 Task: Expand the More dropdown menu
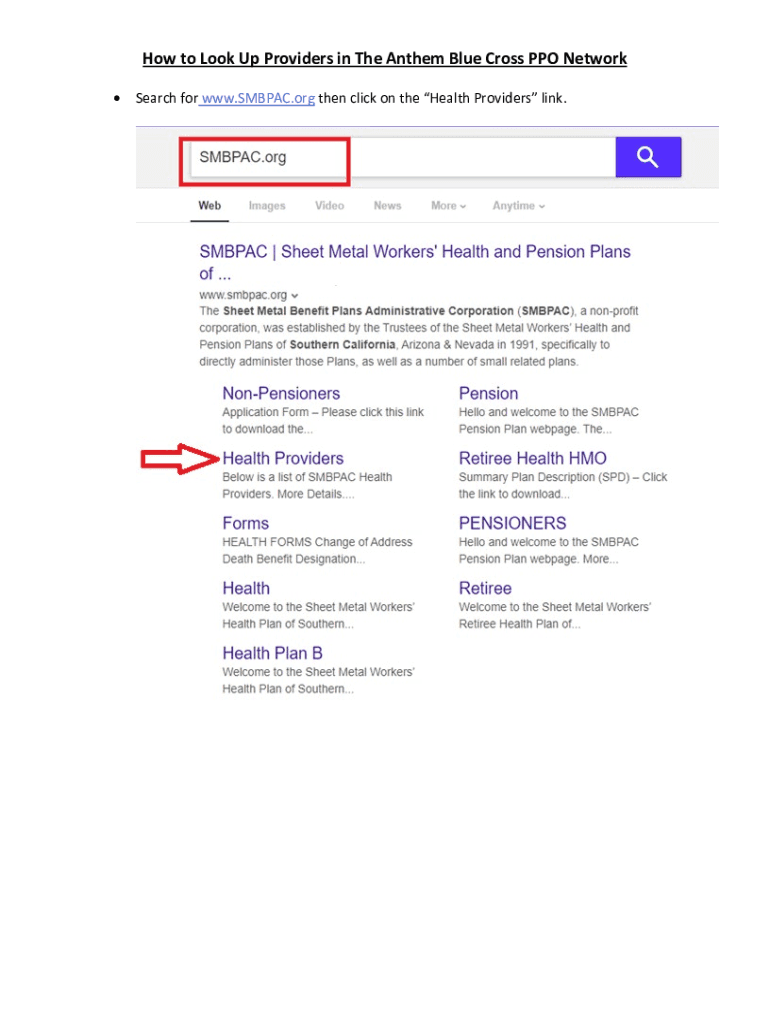point(449,206)
